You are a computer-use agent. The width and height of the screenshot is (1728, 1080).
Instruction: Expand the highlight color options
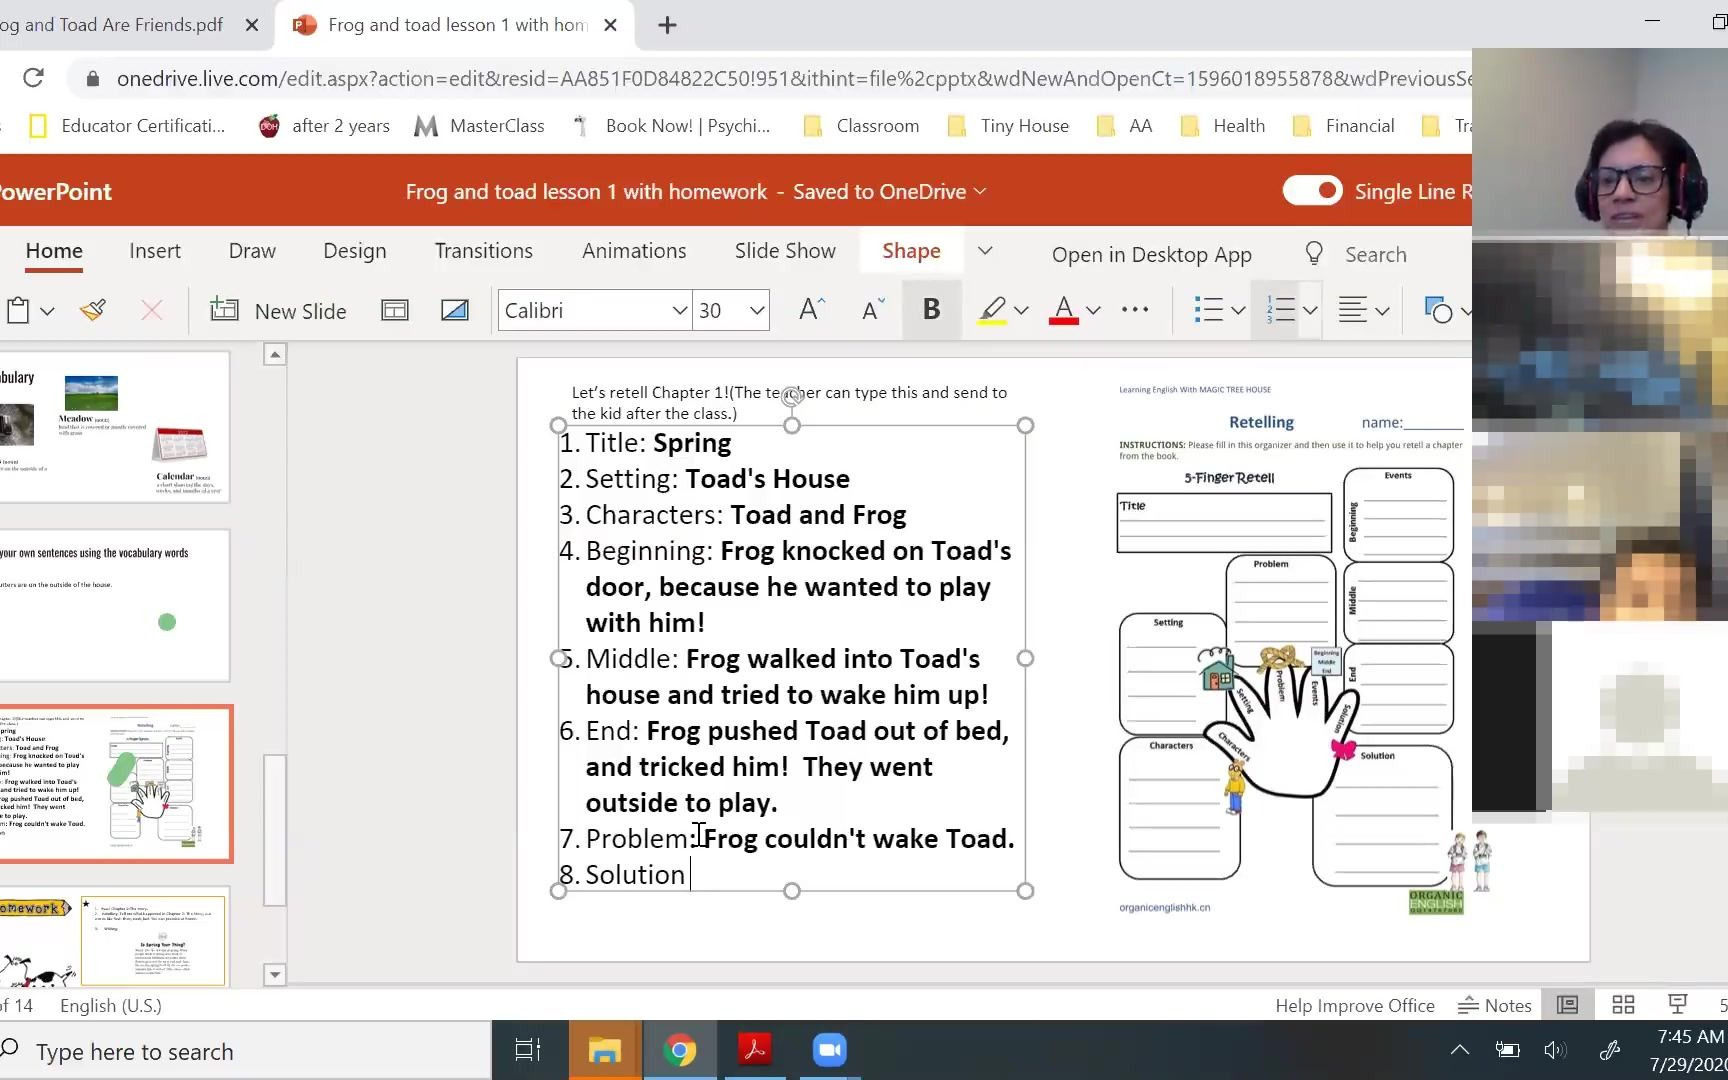pyautogui.click(x=1021, y=311)
